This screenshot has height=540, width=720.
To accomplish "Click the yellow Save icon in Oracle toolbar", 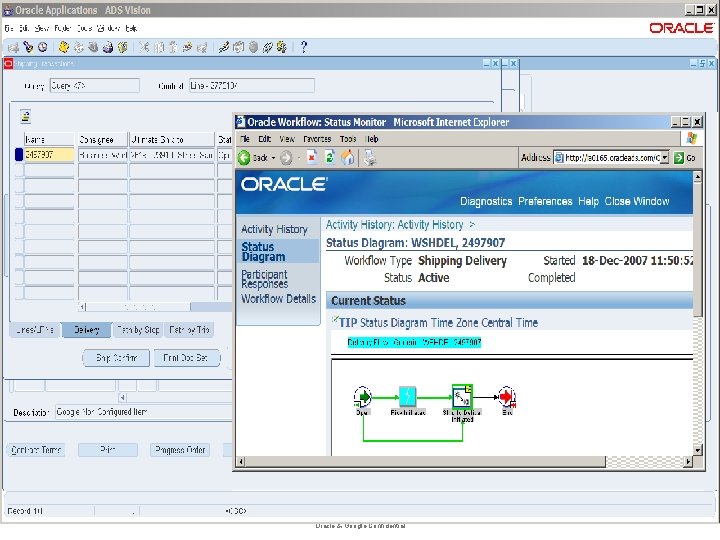I will (64, 47).
